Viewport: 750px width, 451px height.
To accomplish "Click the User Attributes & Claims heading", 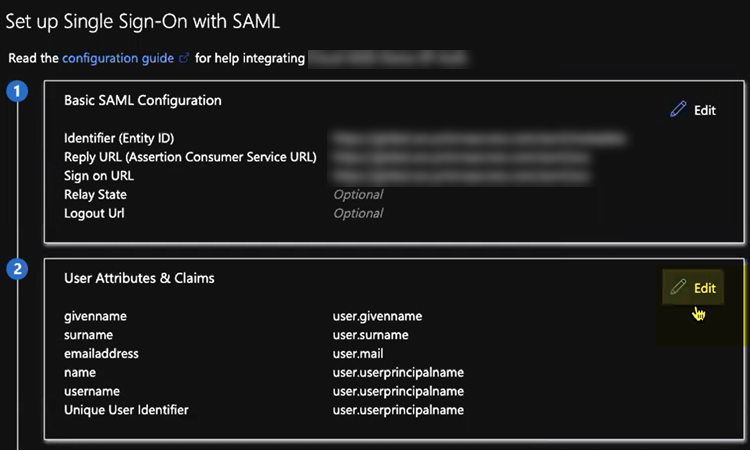I will pos(139,278).
